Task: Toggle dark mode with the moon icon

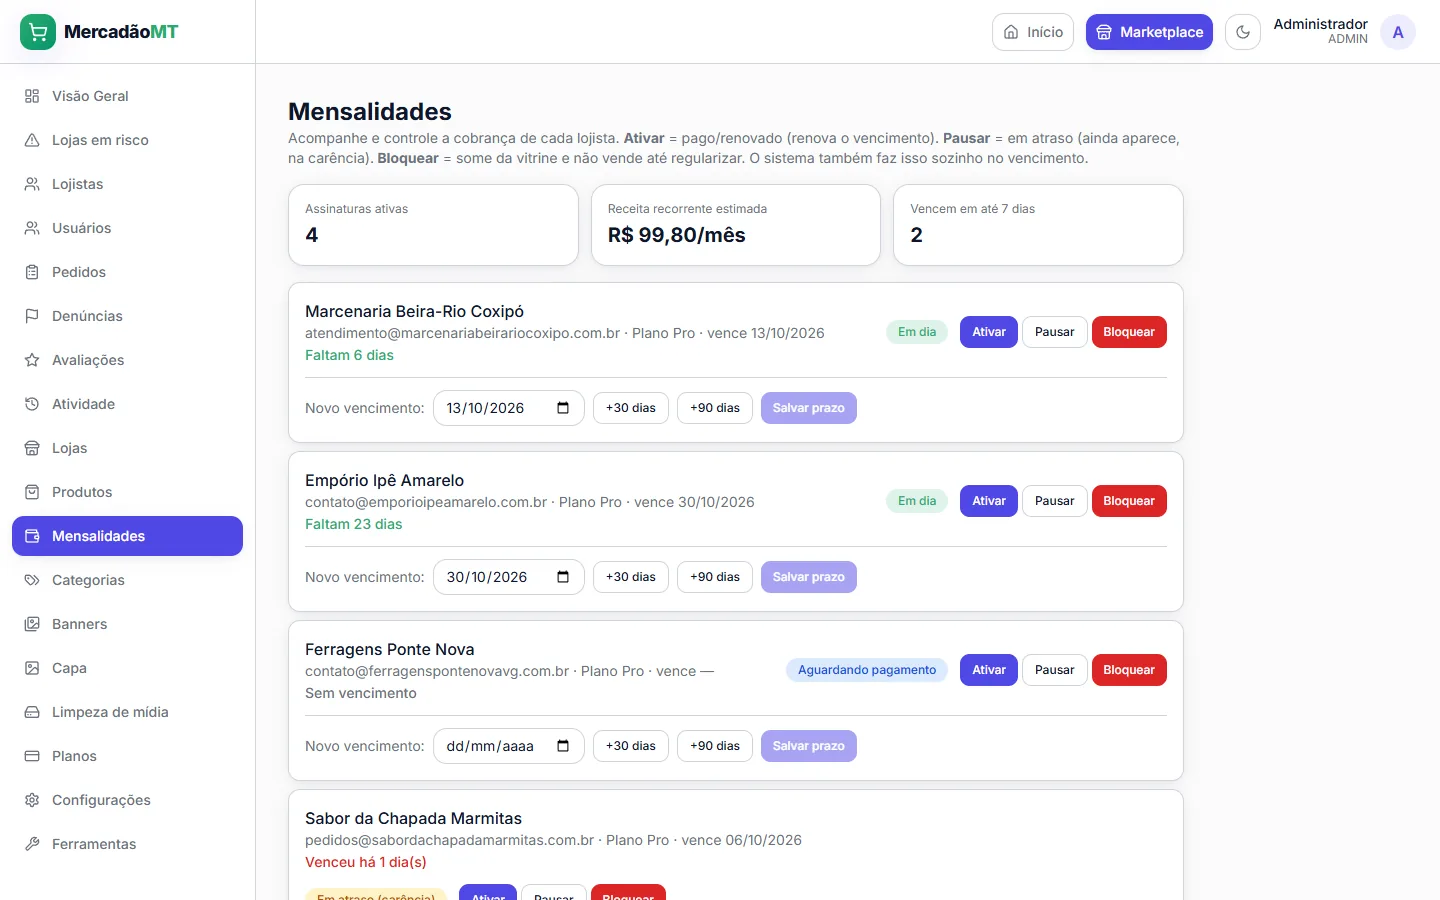Action: tap(1243, 32)
